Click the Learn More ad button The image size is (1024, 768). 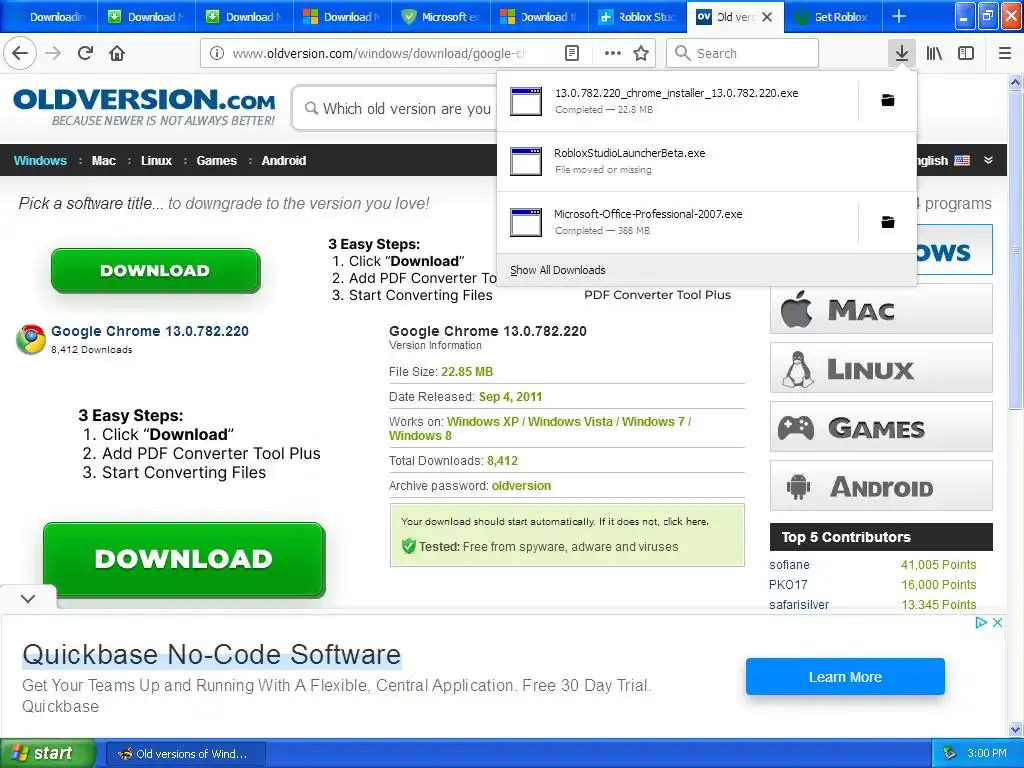click(x=845, y=677)
